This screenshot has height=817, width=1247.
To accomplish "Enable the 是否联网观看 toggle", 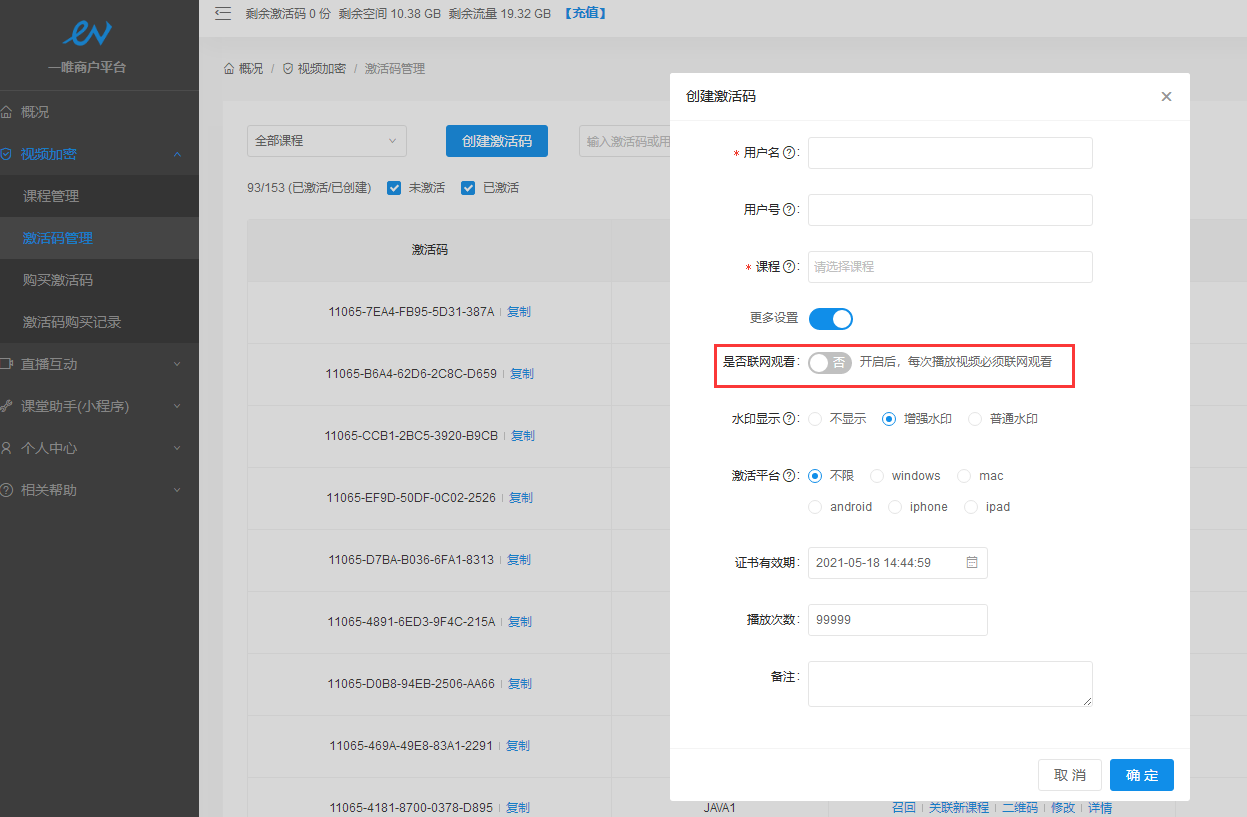I will pos(829,363).
